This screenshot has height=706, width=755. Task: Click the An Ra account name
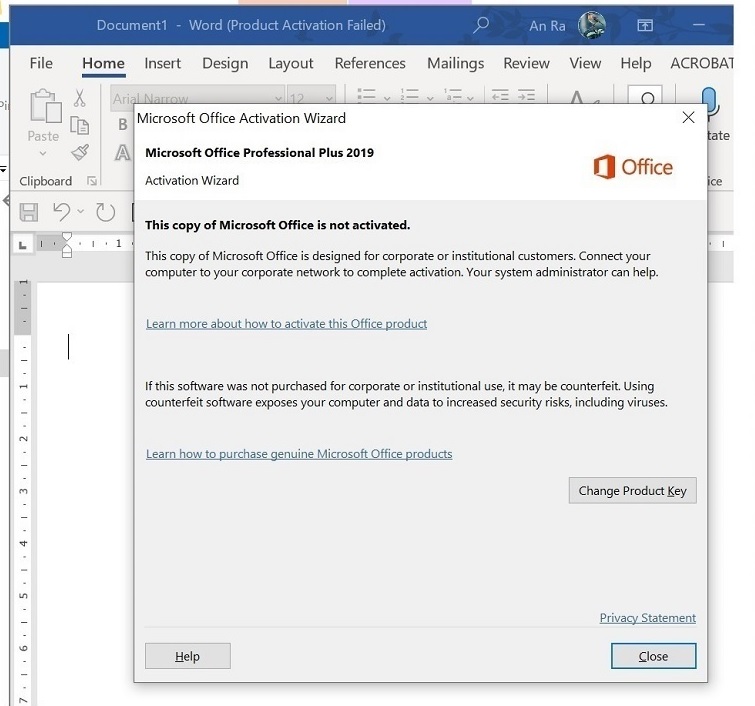point(547,26)
